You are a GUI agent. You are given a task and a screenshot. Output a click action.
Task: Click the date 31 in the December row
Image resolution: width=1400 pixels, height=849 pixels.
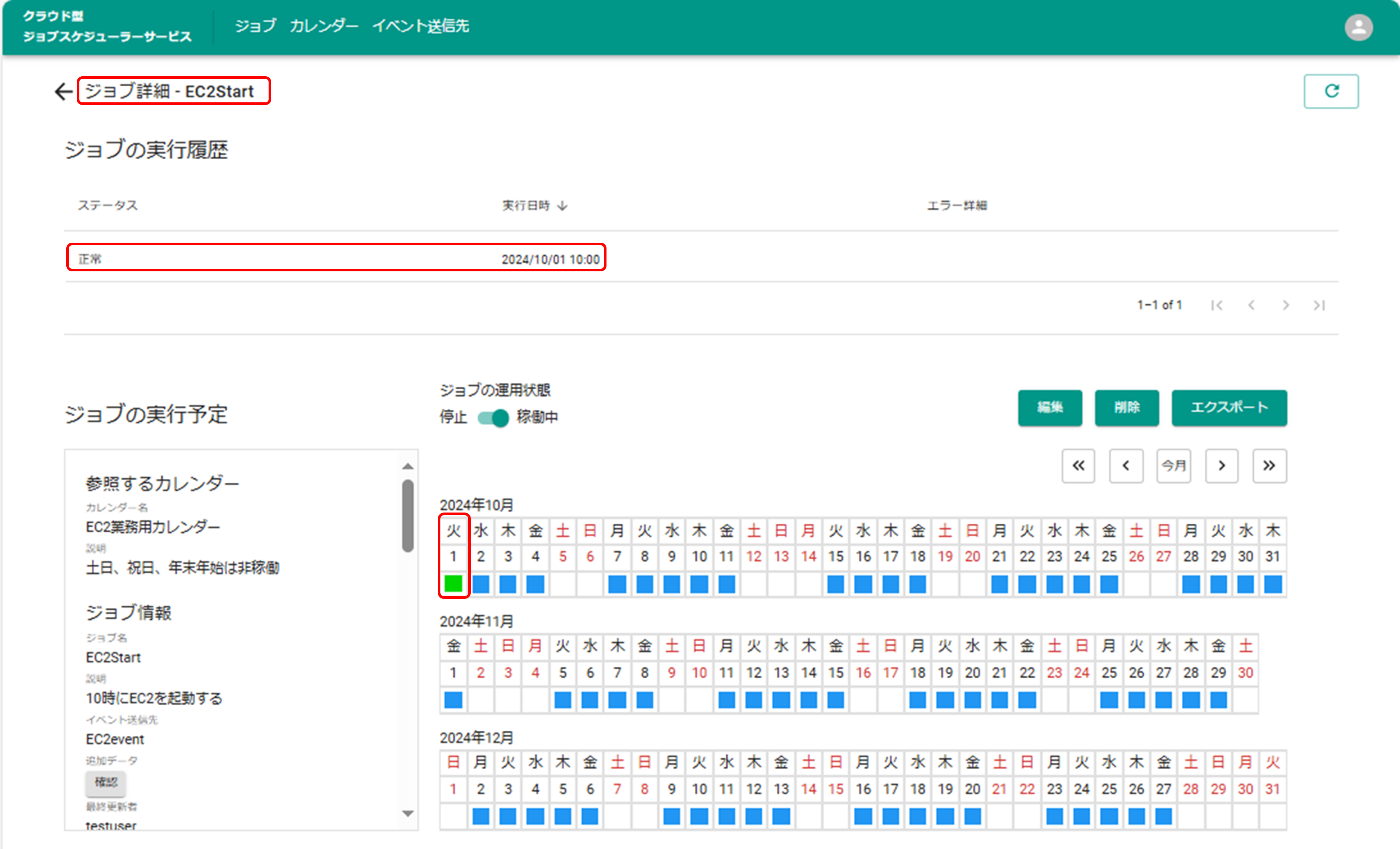click(1273, 789)
